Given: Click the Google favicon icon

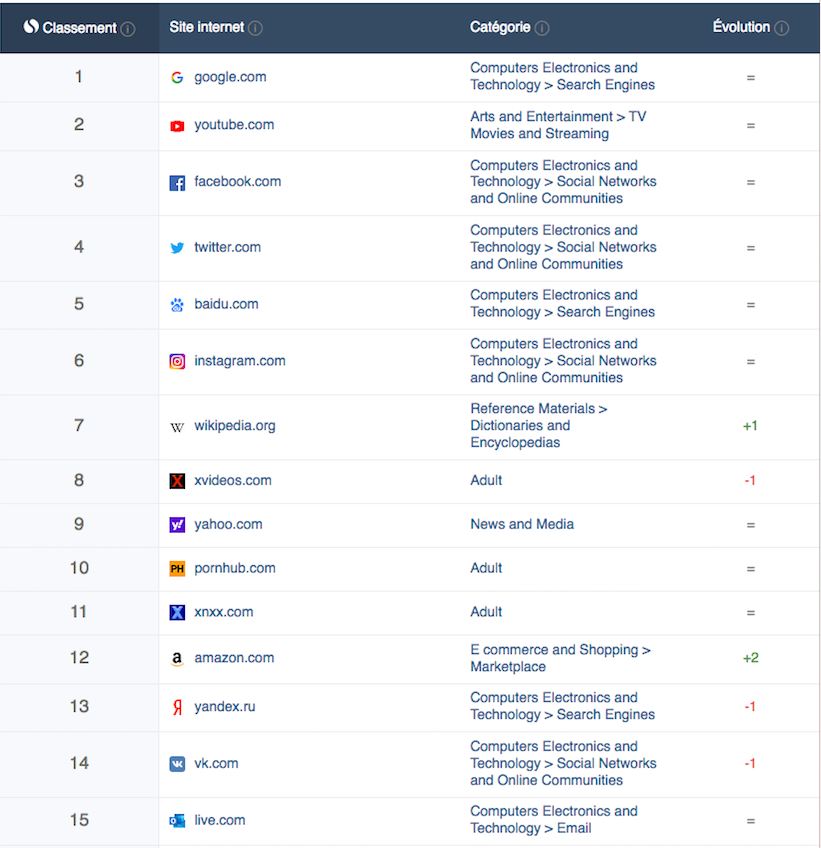Looking at the screenshot, I should pos(177,77).
